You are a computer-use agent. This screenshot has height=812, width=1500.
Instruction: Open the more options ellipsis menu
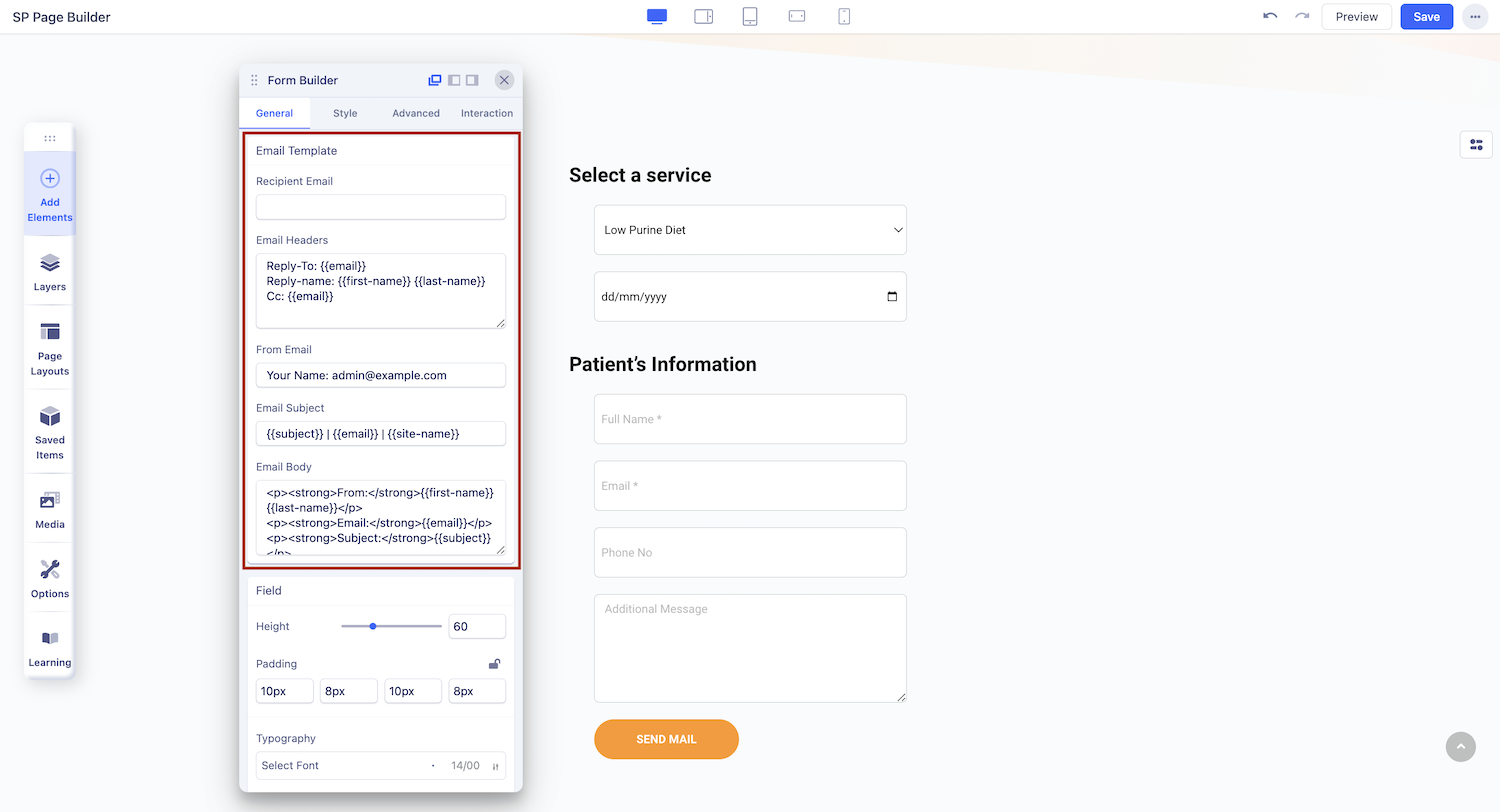pos(1475,17)
